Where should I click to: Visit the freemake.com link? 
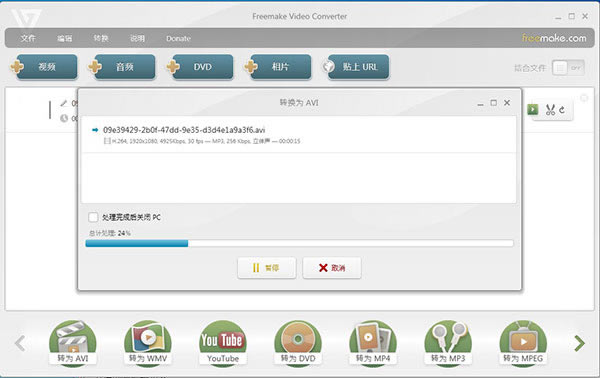tap(554, 38)
